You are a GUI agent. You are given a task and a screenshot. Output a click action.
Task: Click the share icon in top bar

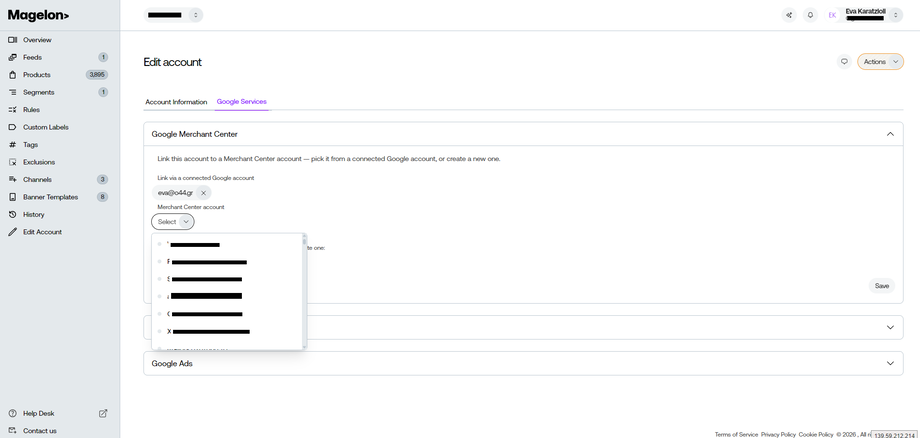[x=789, y=15]
